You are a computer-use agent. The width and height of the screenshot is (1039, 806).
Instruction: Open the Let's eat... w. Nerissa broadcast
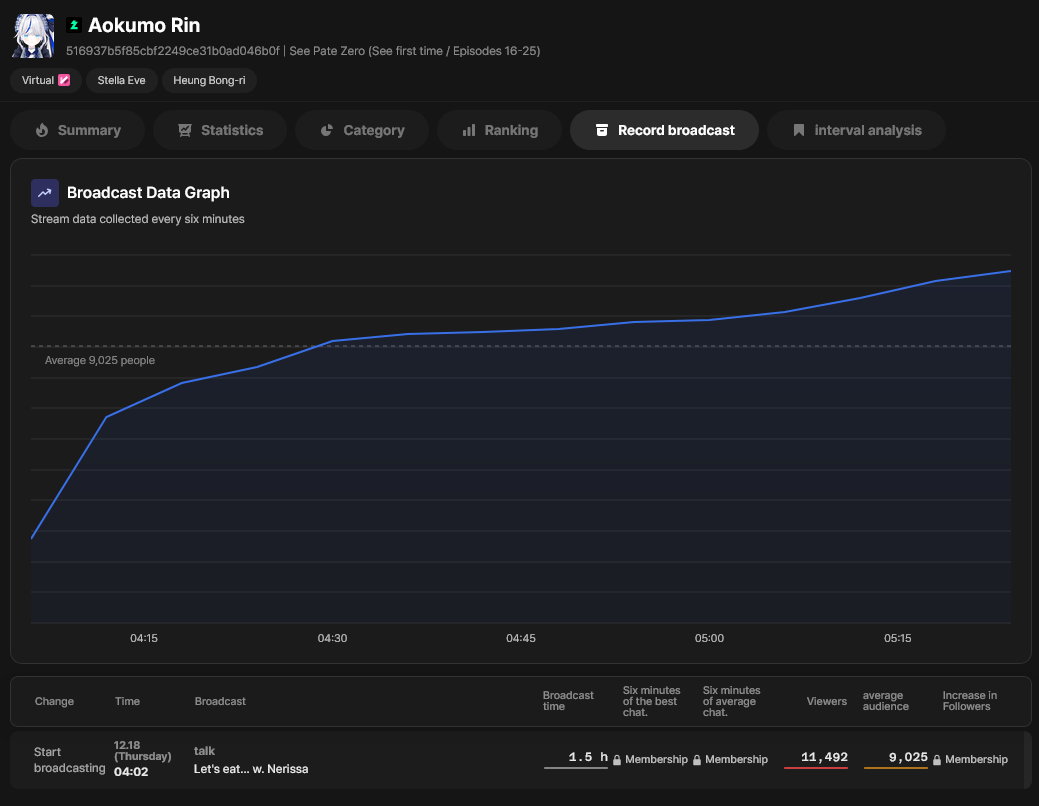coord(250,769)
